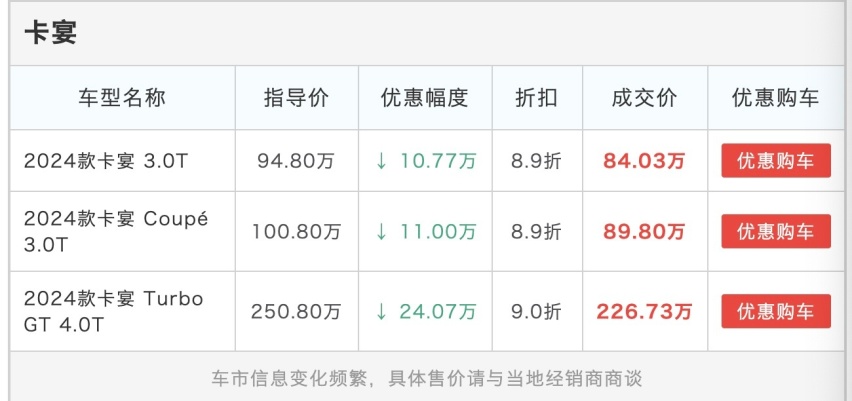Image resolution: width=852 pixels, height=401 pixels.
Task: Open model name 2024款卡宴 3.0T
Action: [106, 161]
